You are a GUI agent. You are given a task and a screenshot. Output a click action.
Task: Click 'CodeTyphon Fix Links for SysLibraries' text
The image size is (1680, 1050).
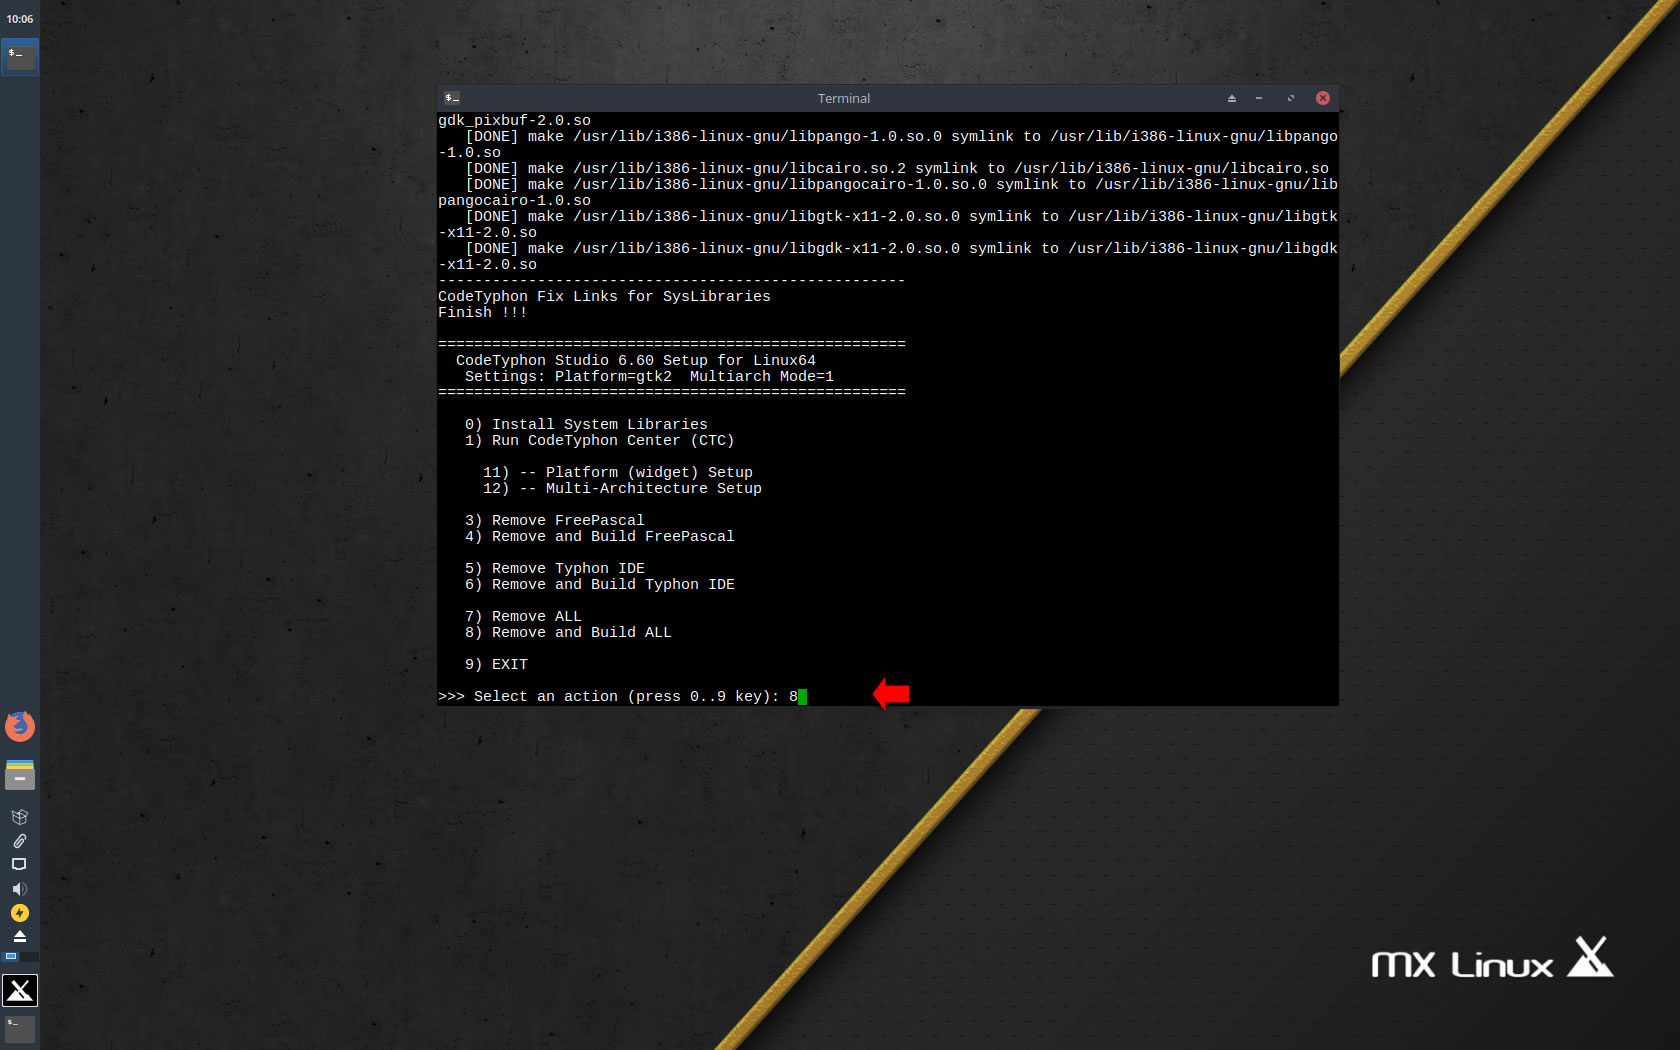tap(604, 297)
